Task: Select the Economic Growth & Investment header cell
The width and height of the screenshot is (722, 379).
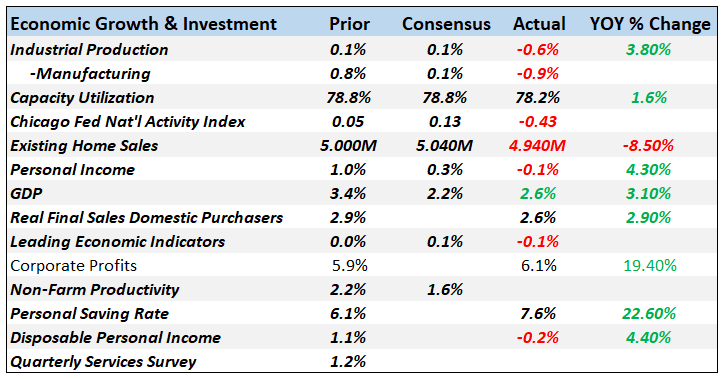Action: tap(143, 24)
